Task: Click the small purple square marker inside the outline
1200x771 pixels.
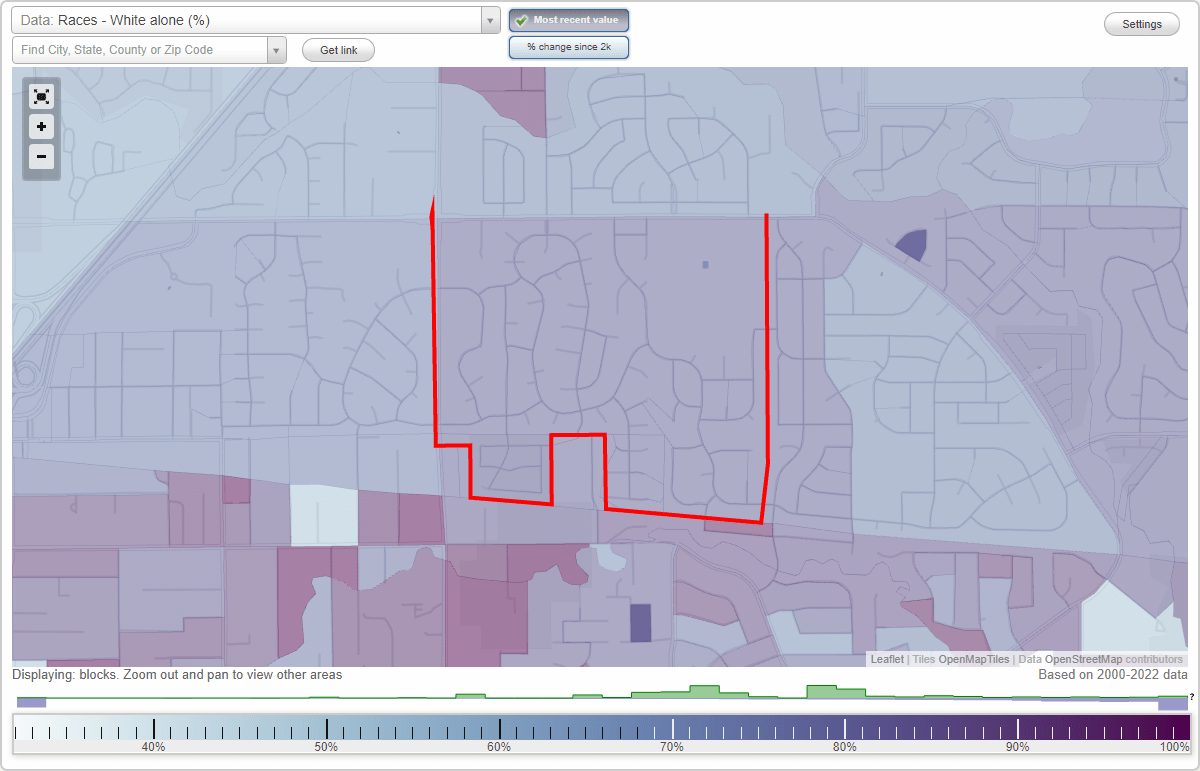Action: coord(703,263)
